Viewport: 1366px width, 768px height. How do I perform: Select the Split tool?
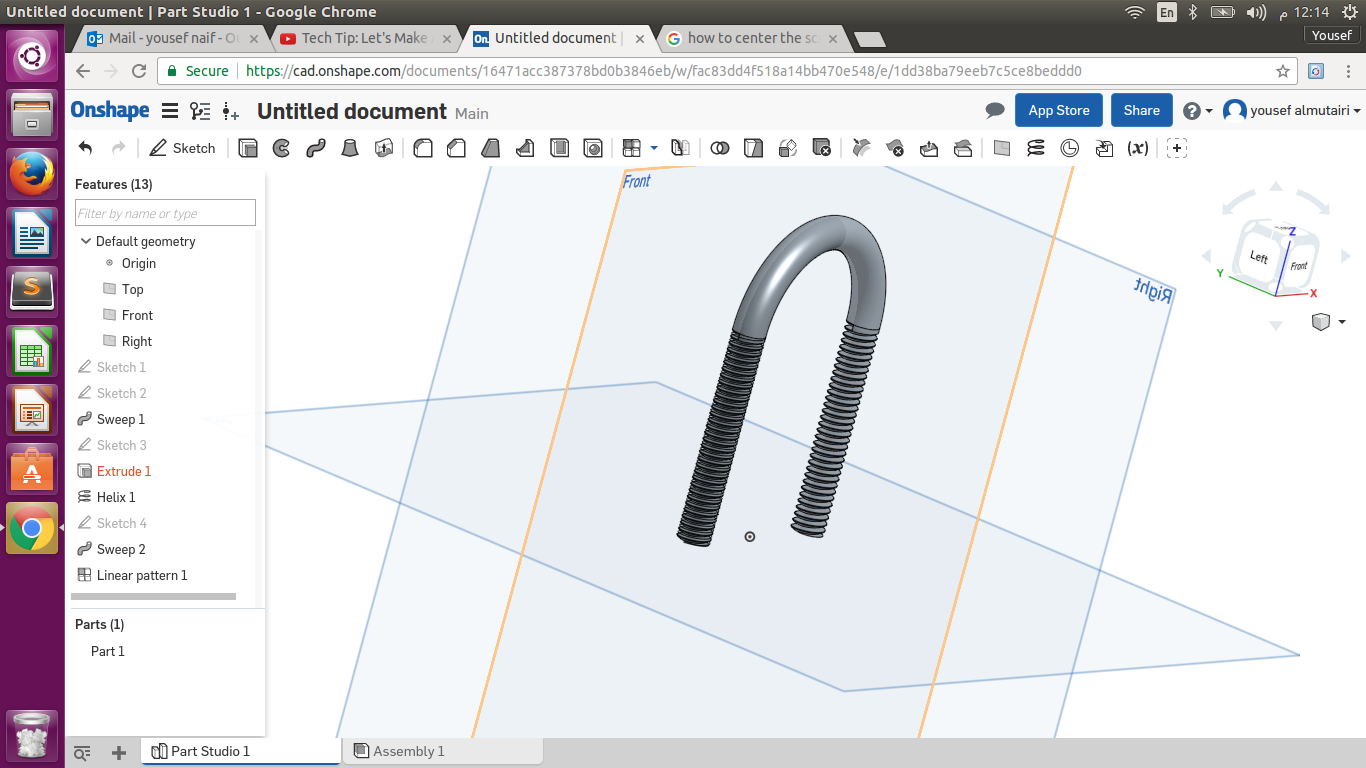(754, 148)
